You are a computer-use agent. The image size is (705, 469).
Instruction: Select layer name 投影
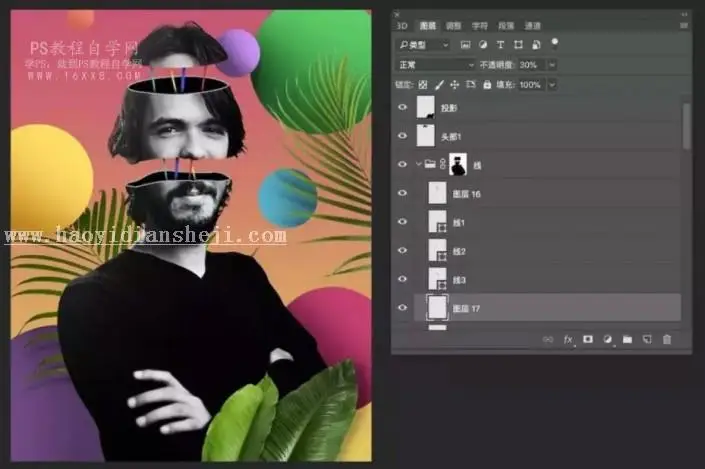point(449,108)
